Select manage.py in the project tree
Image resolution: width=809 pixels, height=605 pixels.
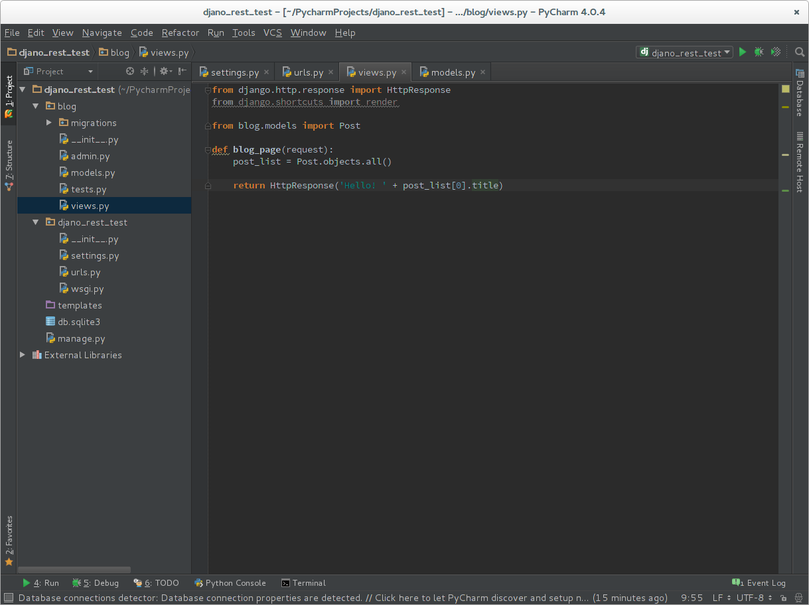[x=81, y=338]
